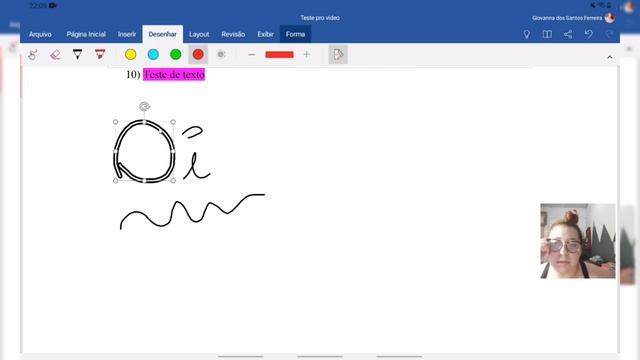The image size is (640, 360).
Task: Switch to the Desenhar tab
Action: [x=162, y=34]
